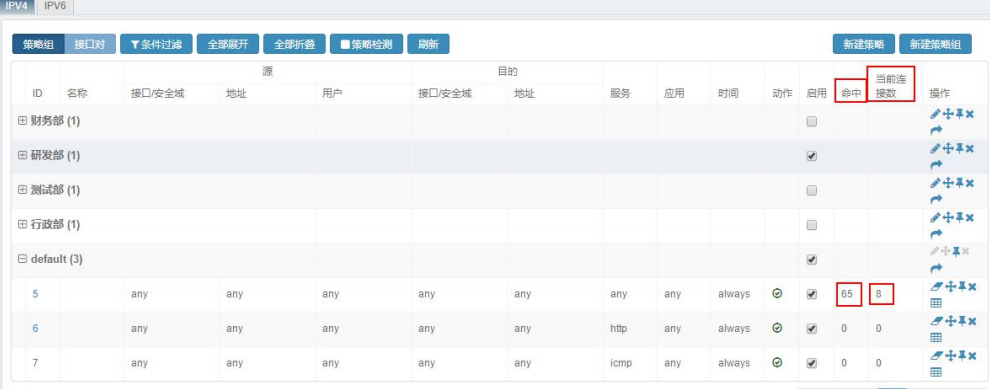Click the move icon in 研发部 row

tap(947, 148)
